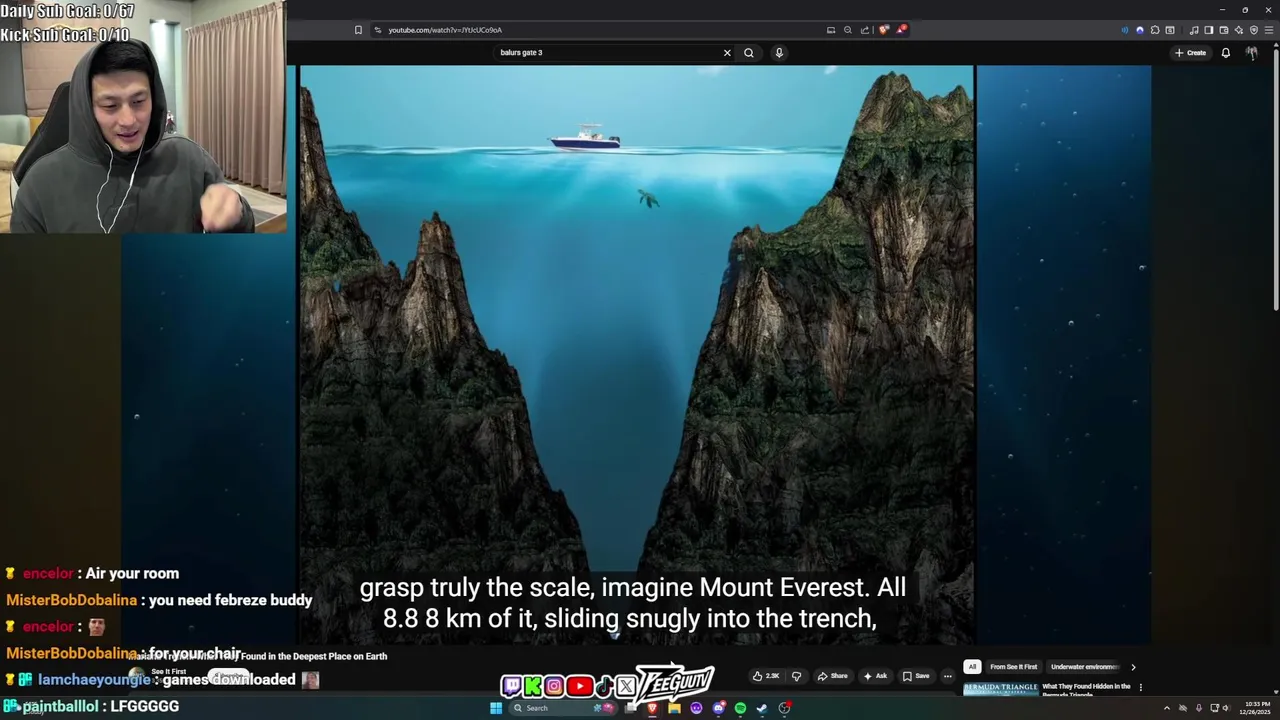This screenshot has height=720, width=1280.
Task: Open options menu for Bermuda Triangle video
Action: 1140,687
